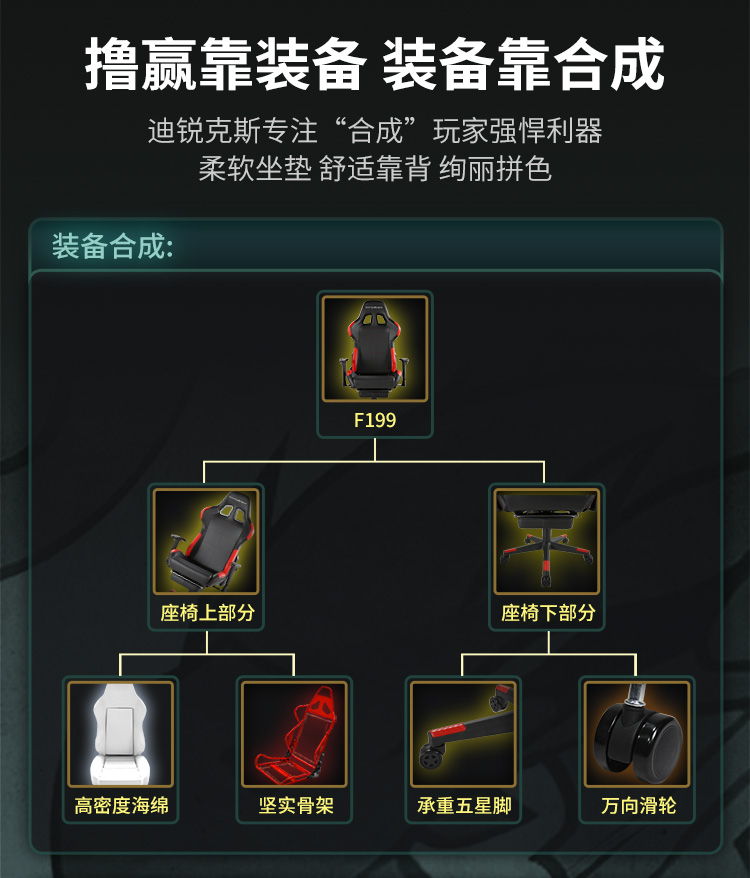Click the 座椅上部分 label
The height and width of the screenshot is (878, 750).
[207, 613]
